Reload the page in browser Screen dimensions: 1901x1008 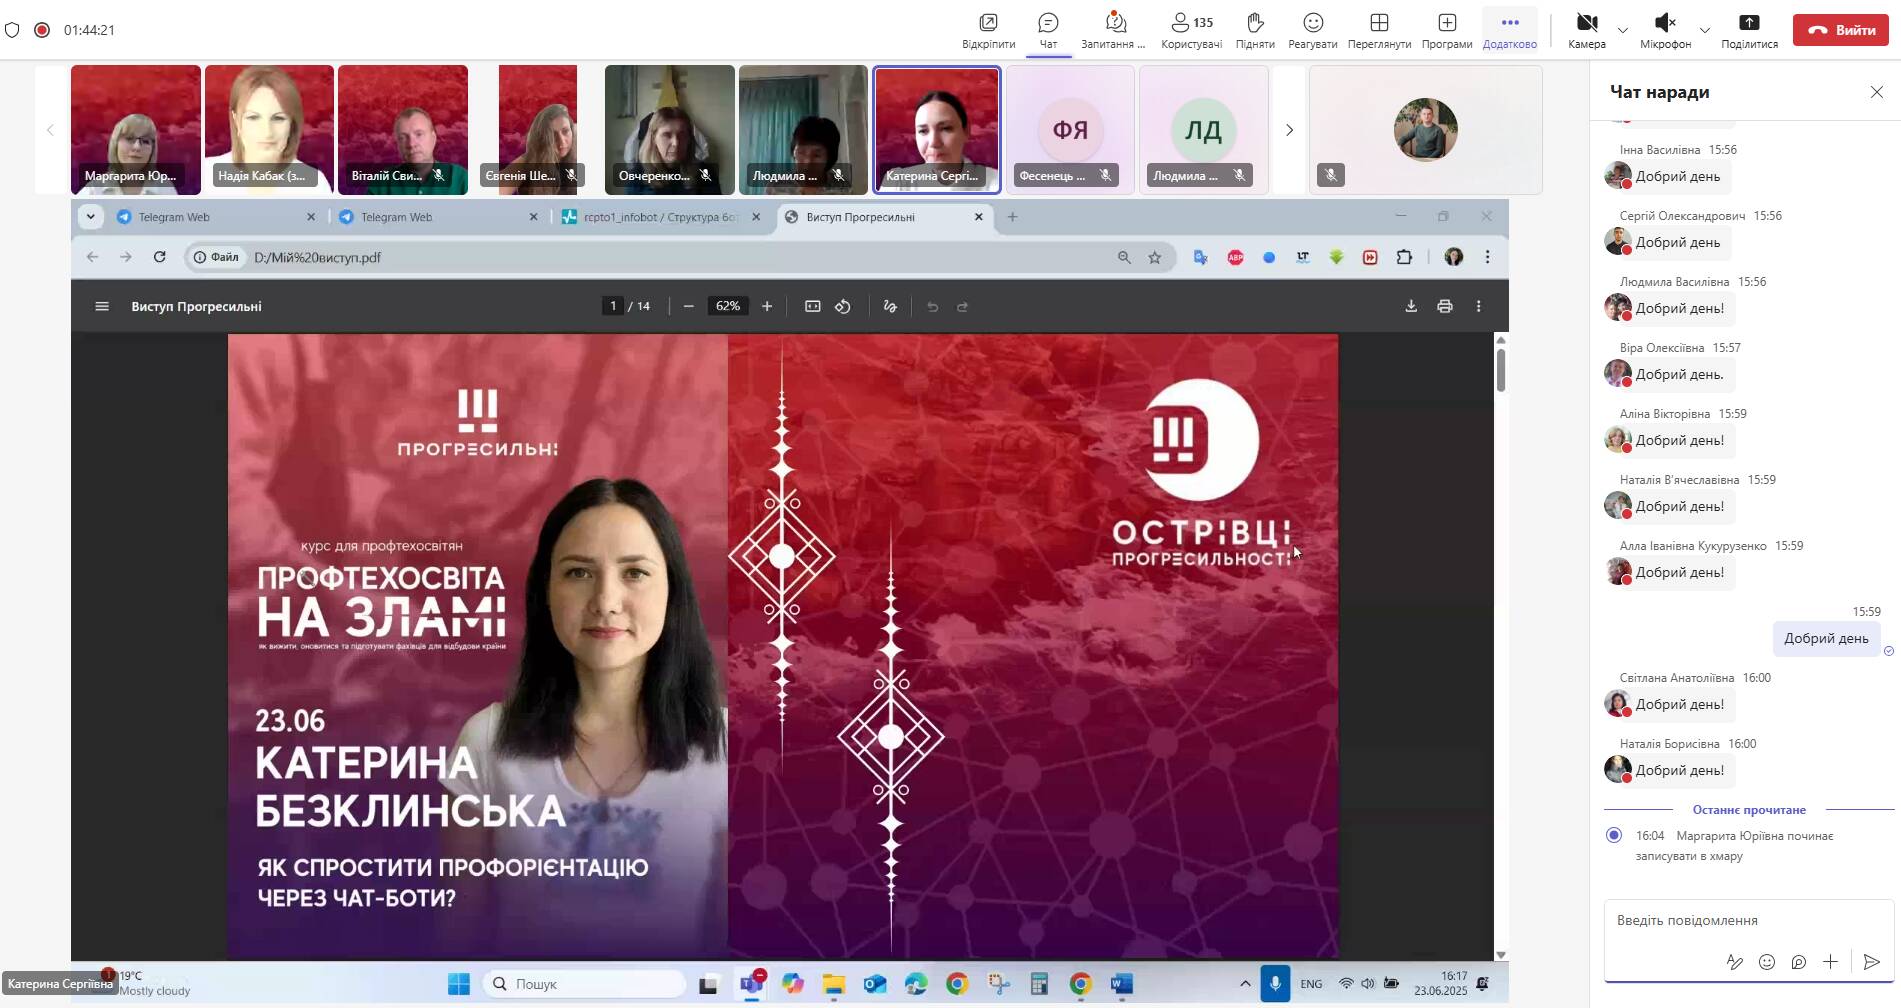click(159, 257)
